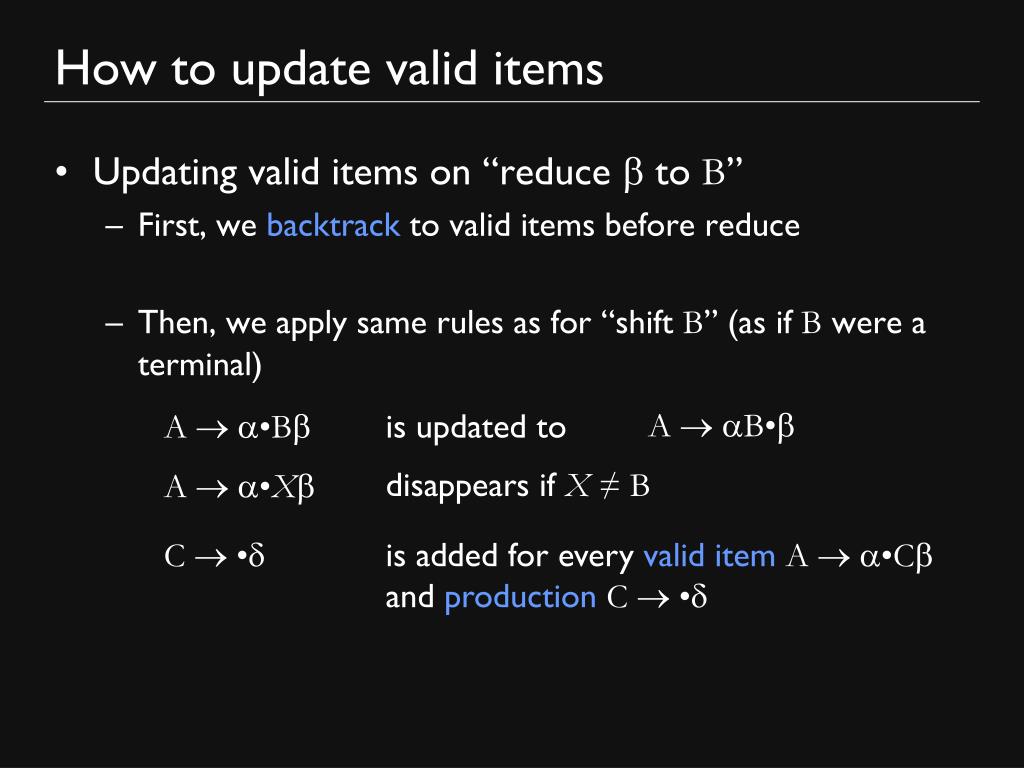This screenshot has height=768, width=1024.
Task: Click the blue 'backtrack' link text
Action: pos(333,226)
